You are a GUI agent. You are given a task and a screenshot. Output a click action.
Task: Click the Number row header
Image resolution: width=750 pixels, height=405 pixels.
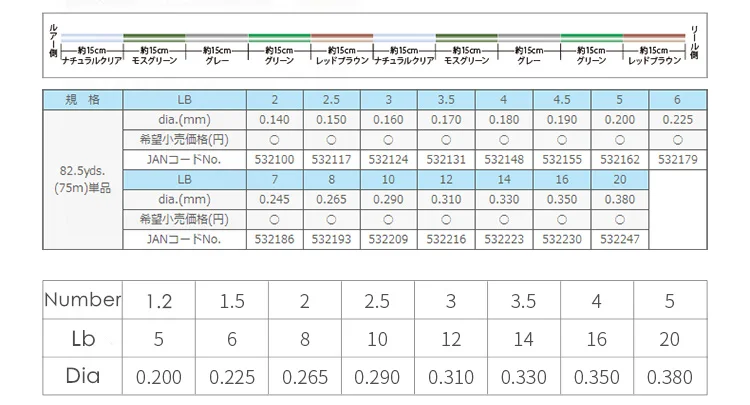[x=83, y=300]
